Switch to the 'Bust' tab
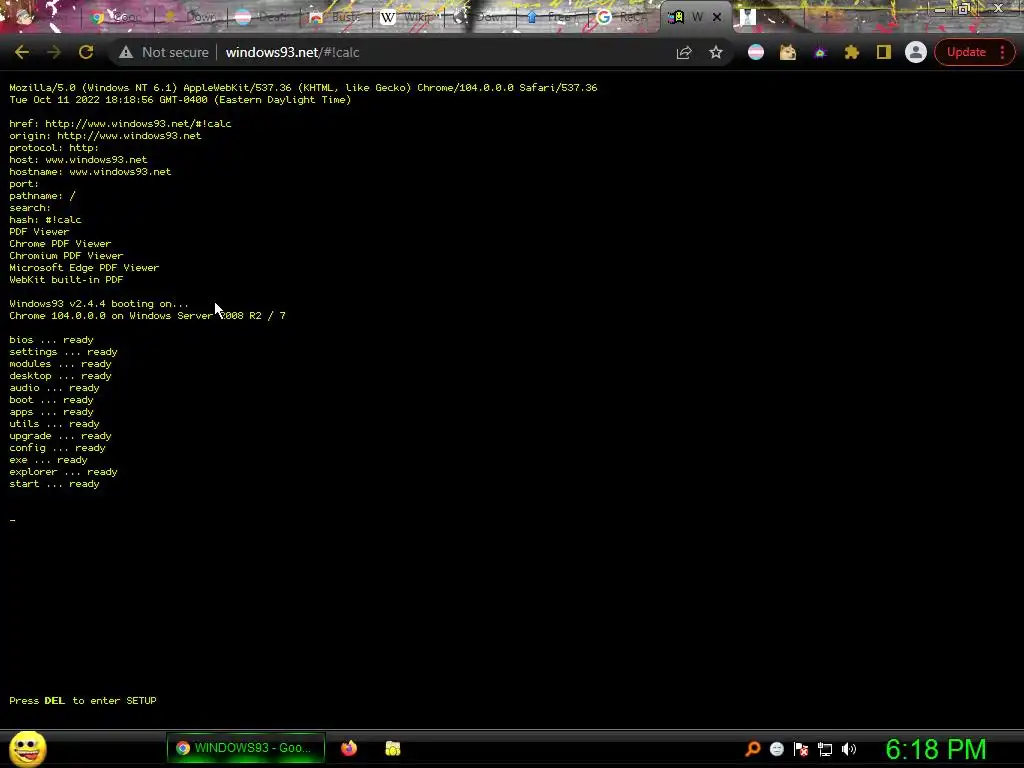 point(335,18)
